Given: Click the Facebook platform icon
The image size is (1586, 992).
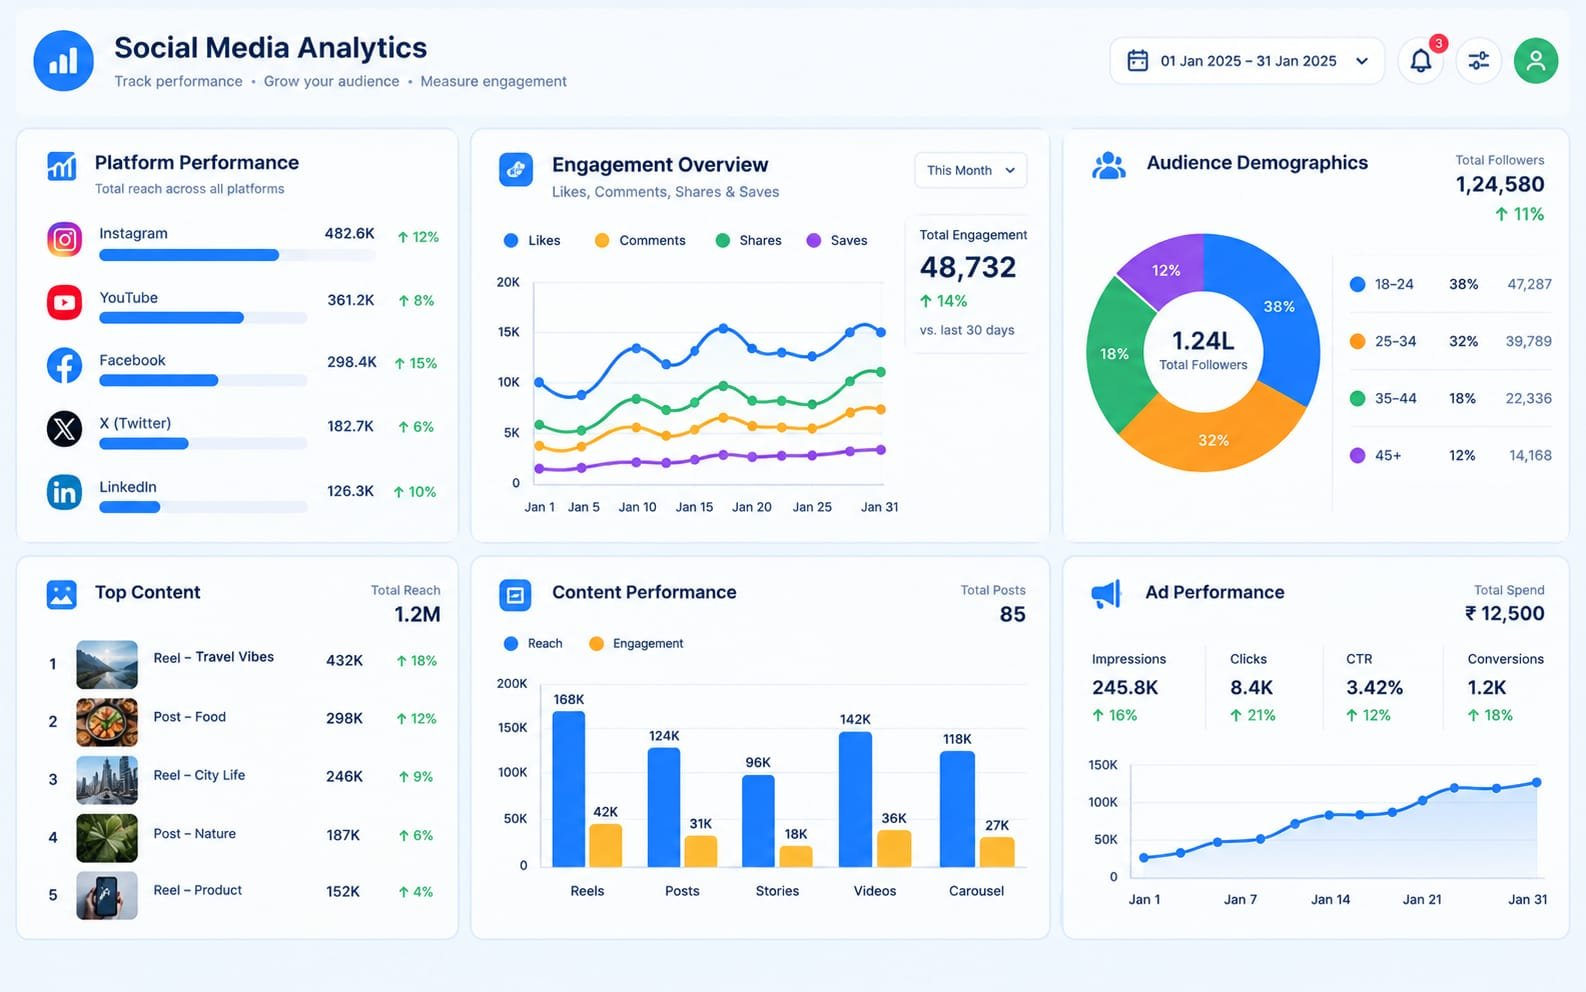Looking at the screenshot, I should click(x=65, y=365).
